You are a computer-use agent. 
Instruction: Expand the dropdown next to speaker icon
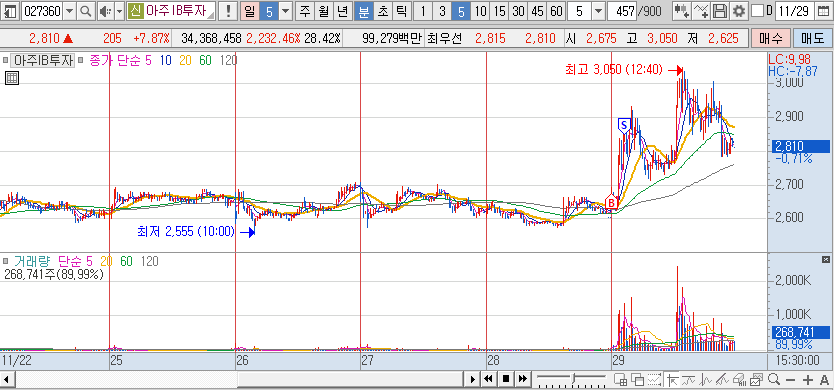click(x=120, y=11)
